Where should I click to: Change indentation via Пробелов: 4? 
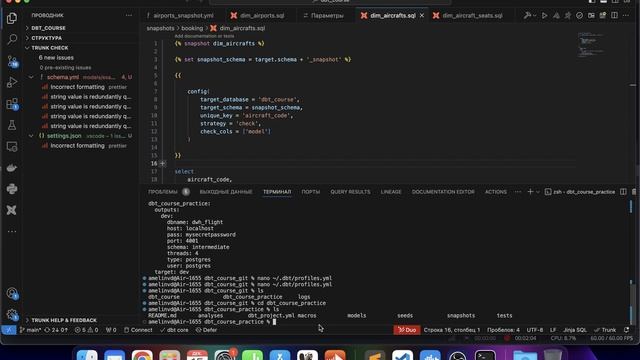(503, 330)
